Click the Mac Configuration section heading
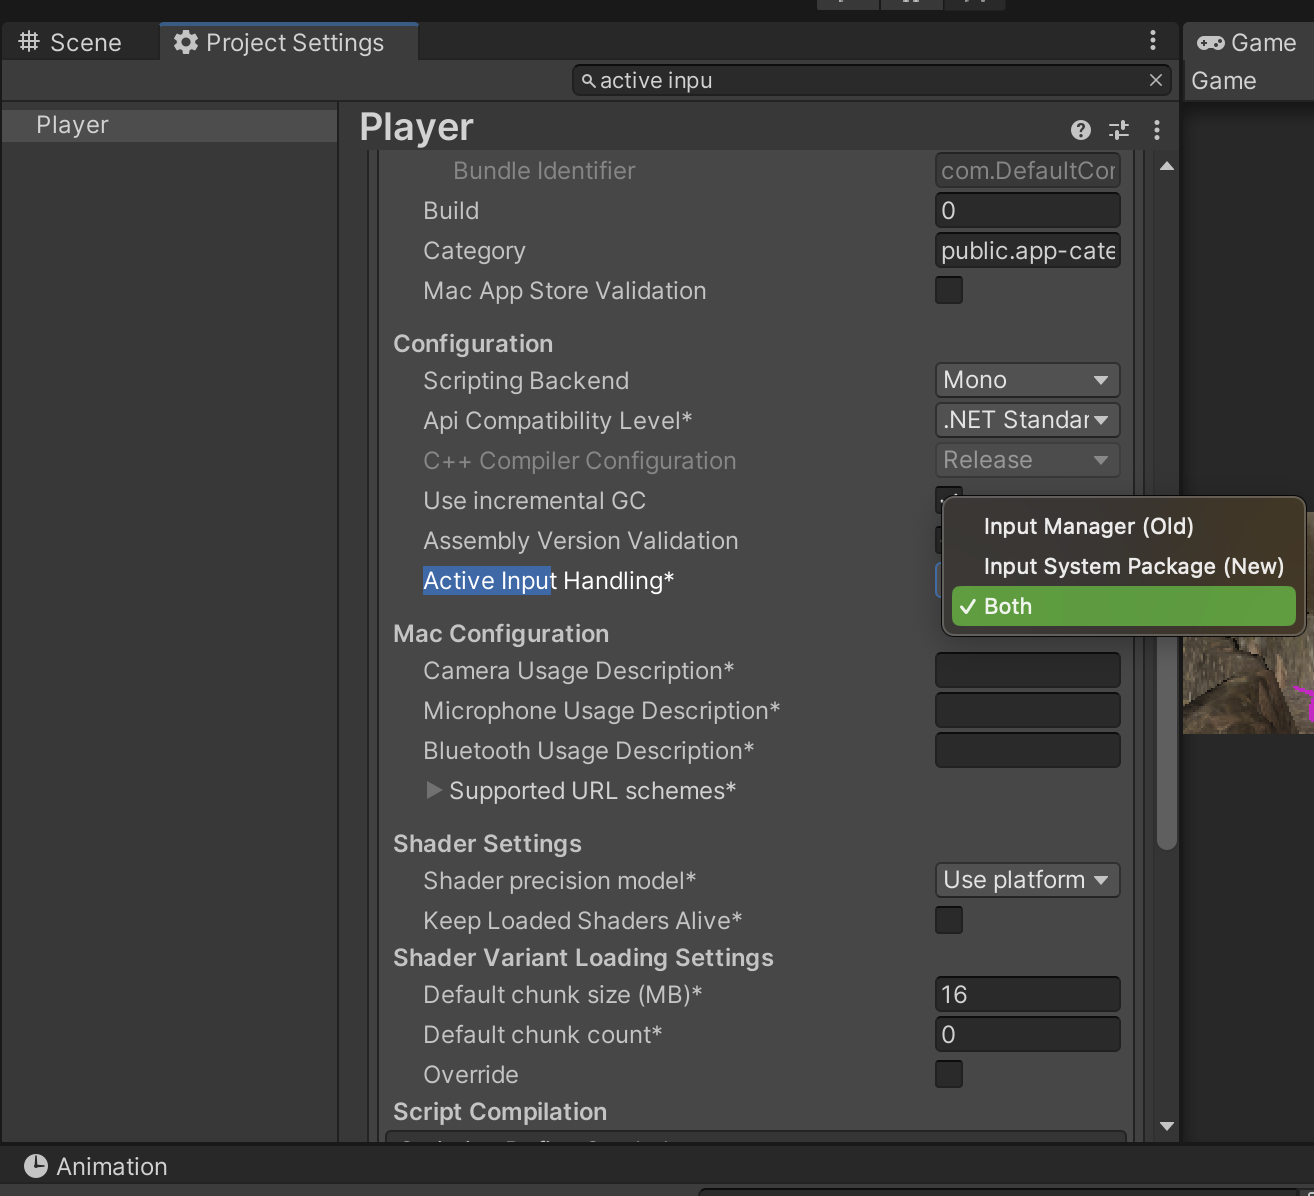 [501, 633]
